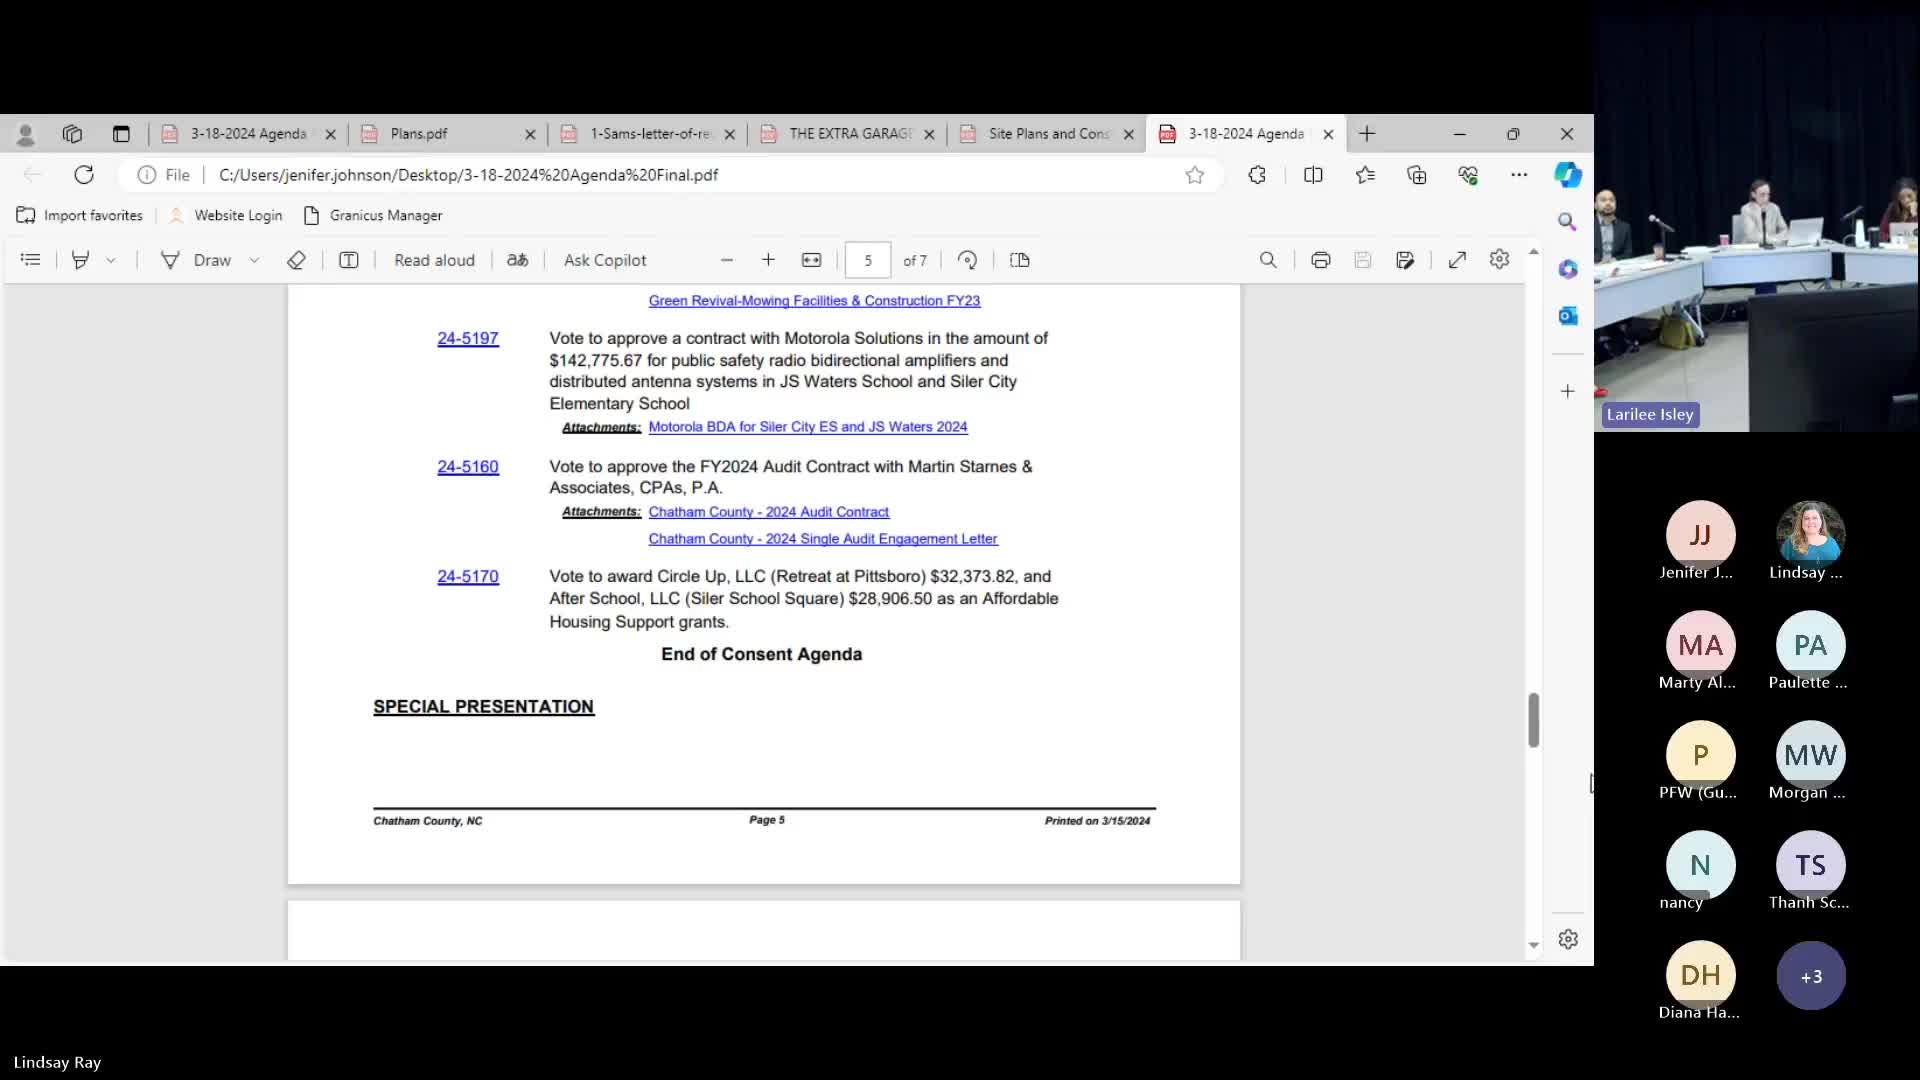Open the Copilot sidebar icon
Screen dimensions: 1920x1080
1568,175
